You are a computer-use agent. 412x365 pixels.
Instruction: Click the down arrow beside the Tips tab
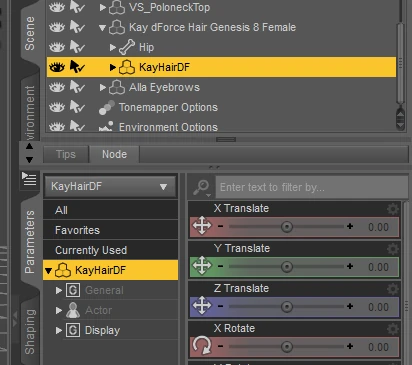coord(29,160)
